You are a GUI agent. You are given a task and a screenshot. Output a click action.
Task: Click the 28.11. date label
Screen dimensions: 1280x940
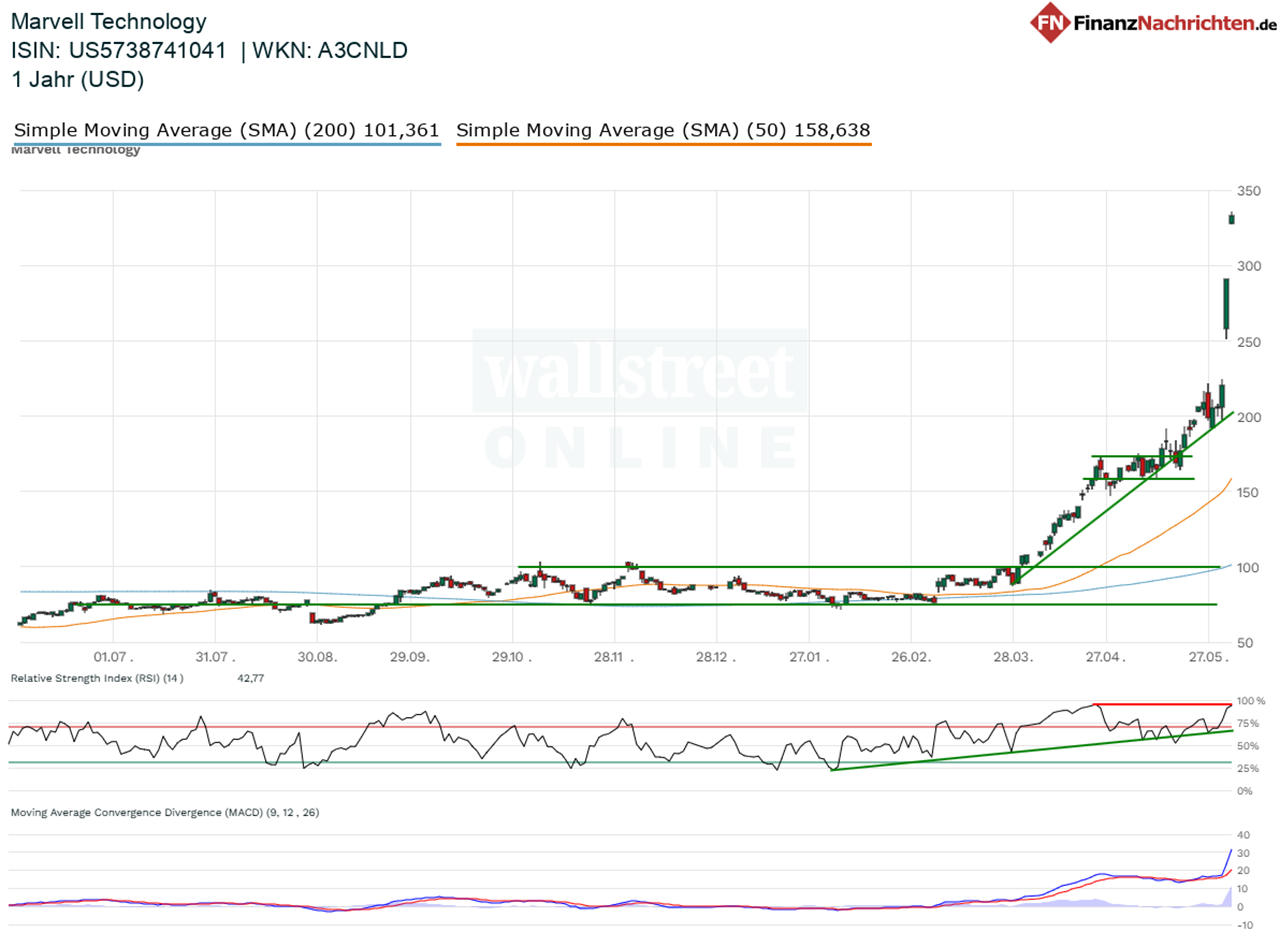pyautogui.click(x=613, y=658)
